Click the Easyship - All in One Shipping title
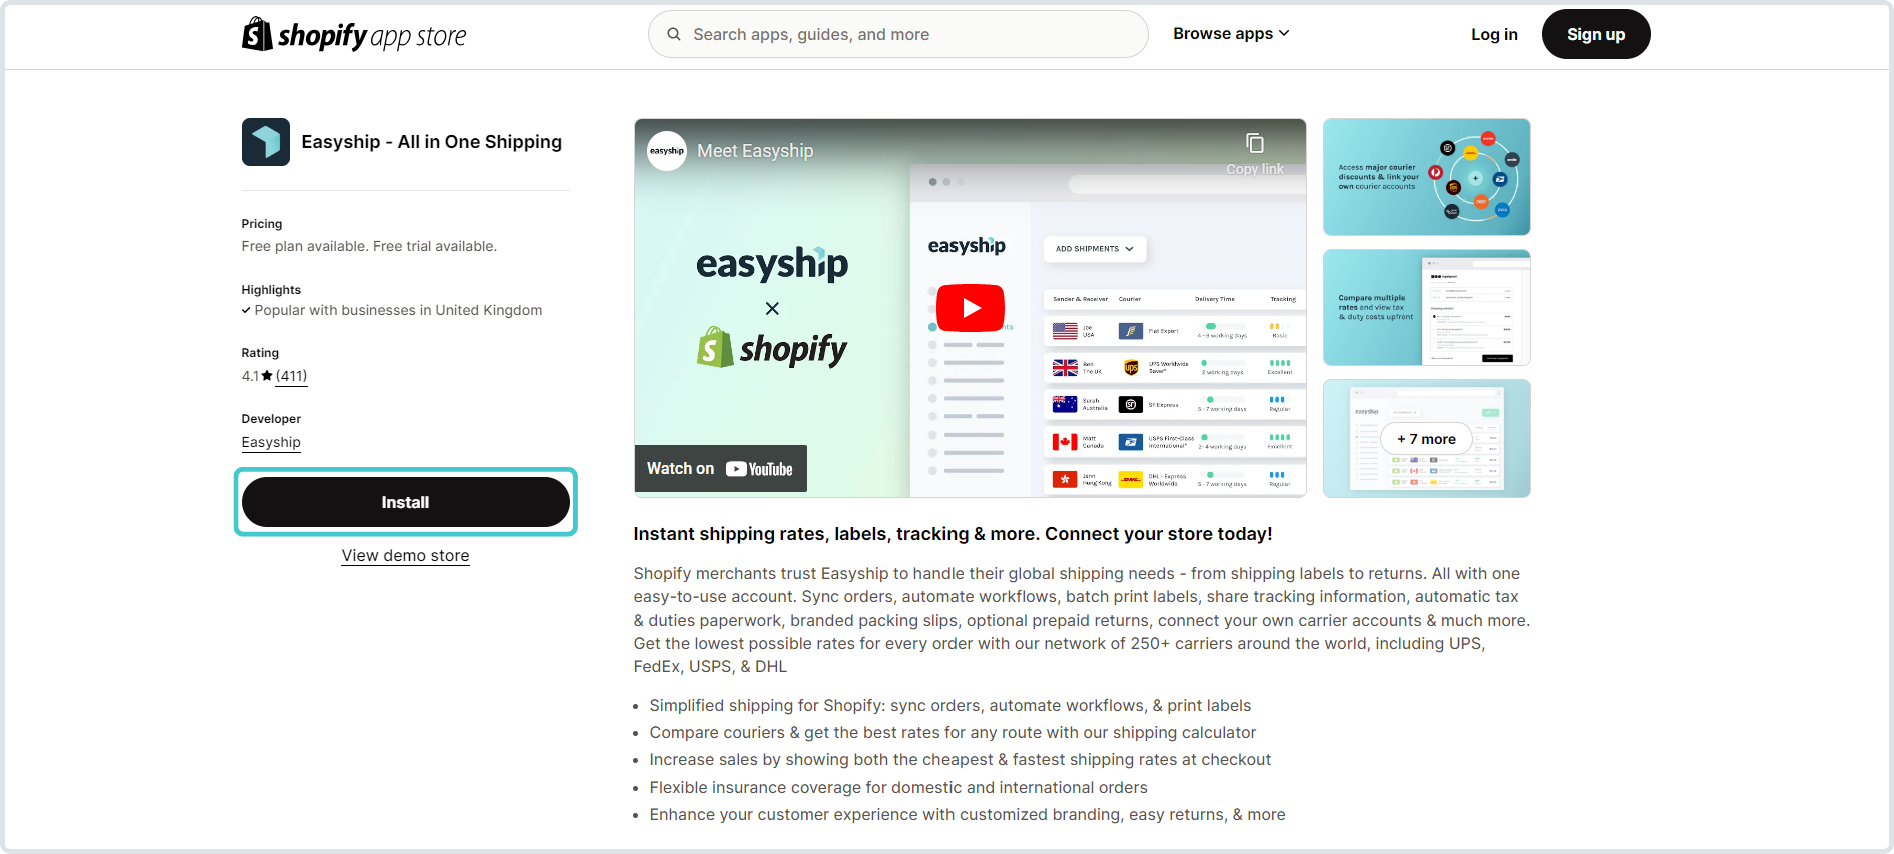Image resolution: width=1894 pixels, height=854 pixels. 432,142
